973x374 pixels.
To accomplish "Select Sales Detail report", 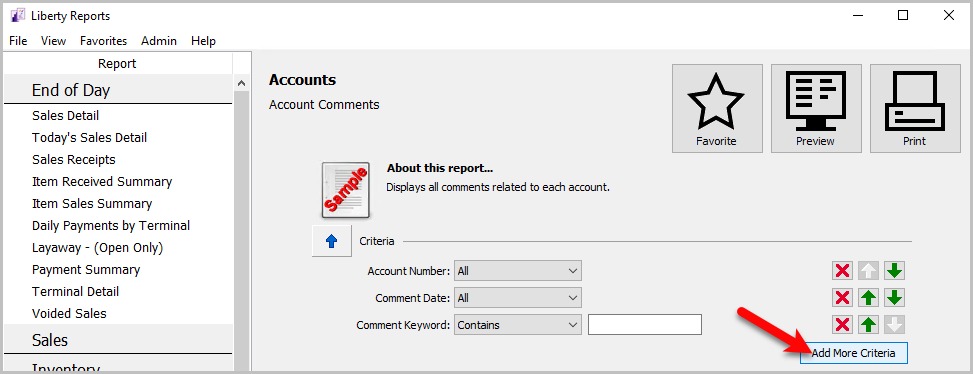I will (65, 115).
